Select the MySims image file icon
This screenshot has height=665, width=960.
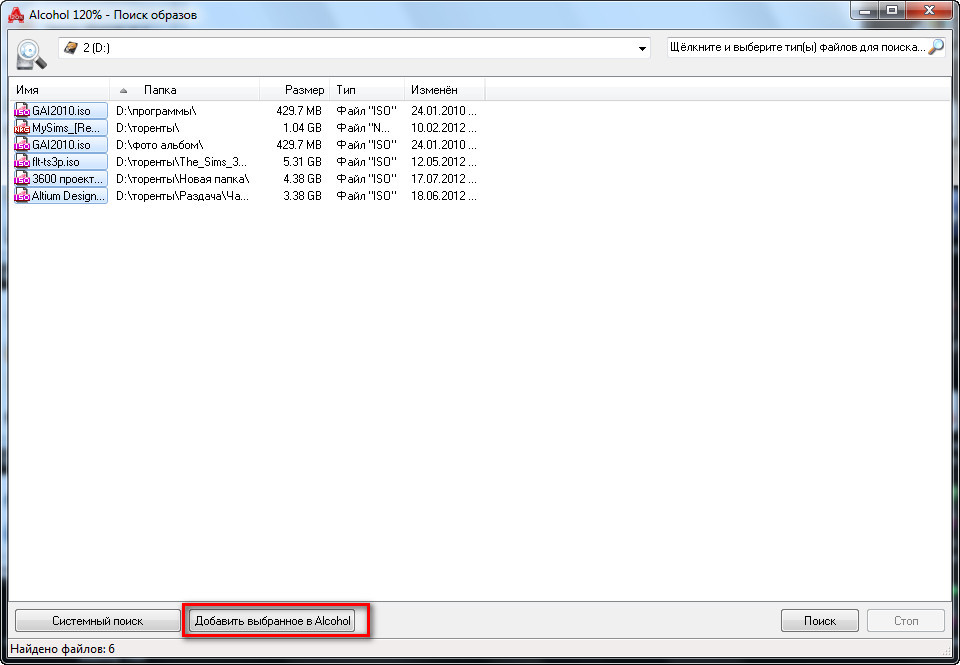22,128
